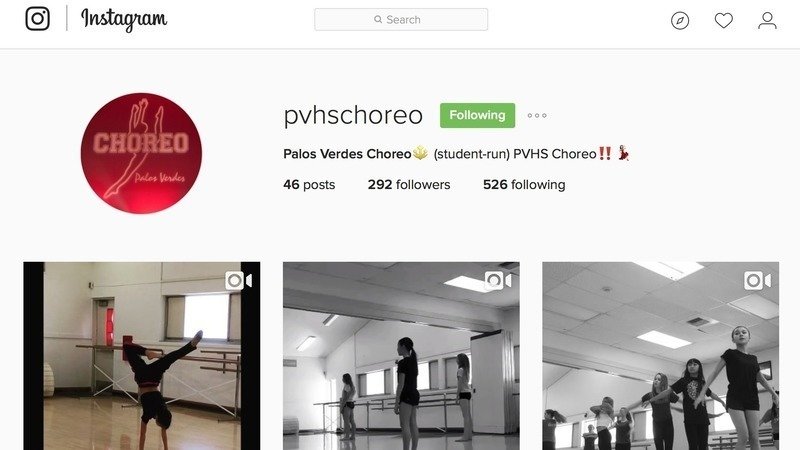The width and height of the screenshot is (800, 450).
Task: Open the middle black-and-white studio video
Action: pyautogui.click(x=402, y=356)
